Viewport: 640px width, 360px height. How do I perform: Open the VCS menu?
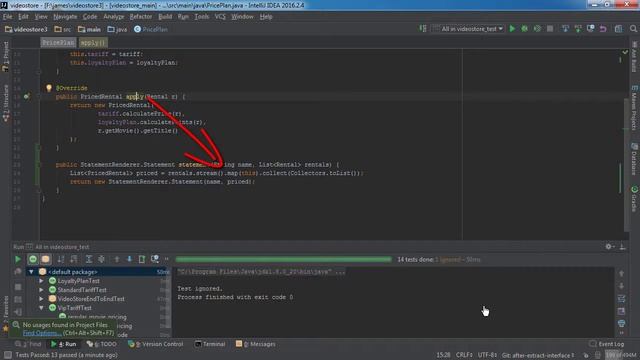click(x=220, y=17)
